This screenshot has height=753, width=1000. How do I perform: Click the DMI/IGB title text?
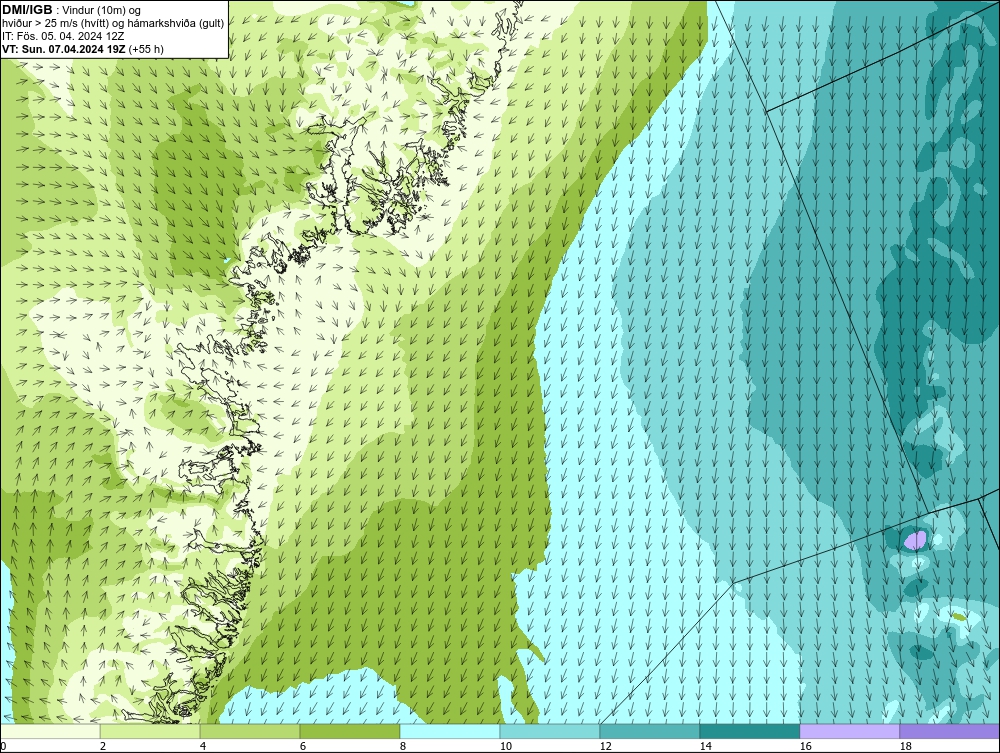(27, 10)
